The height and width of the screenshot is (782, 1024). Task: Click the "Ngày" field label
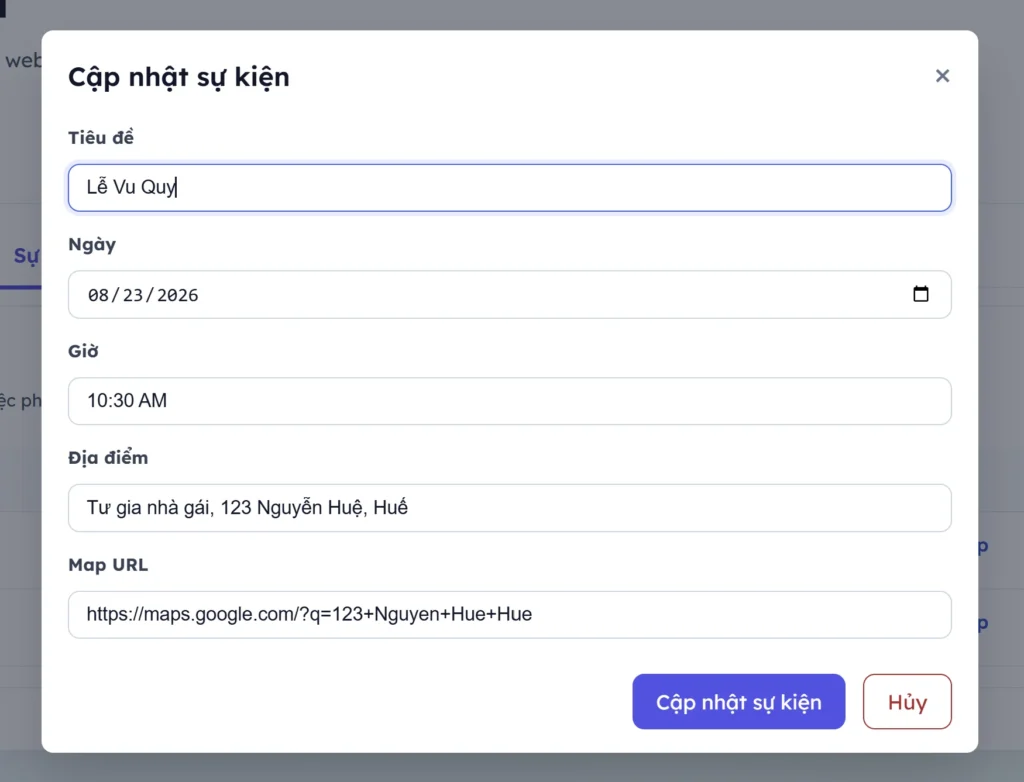[92, 244]
